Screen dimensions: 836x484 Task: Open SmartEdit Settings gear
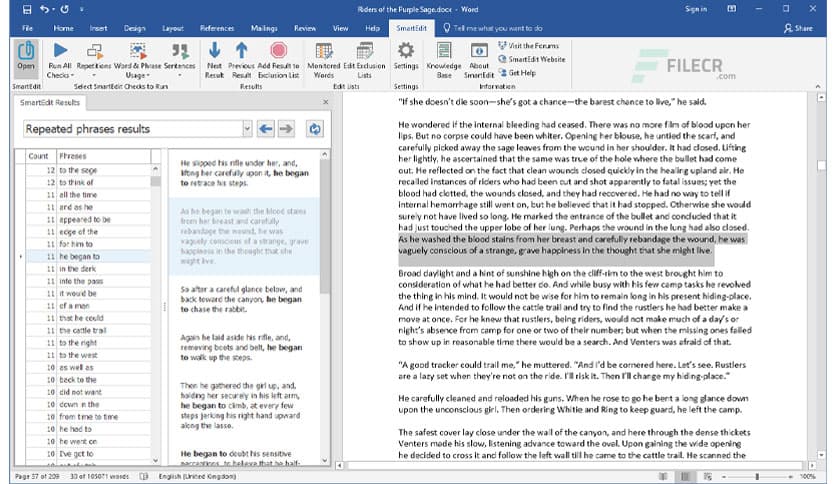pos(406,51)
